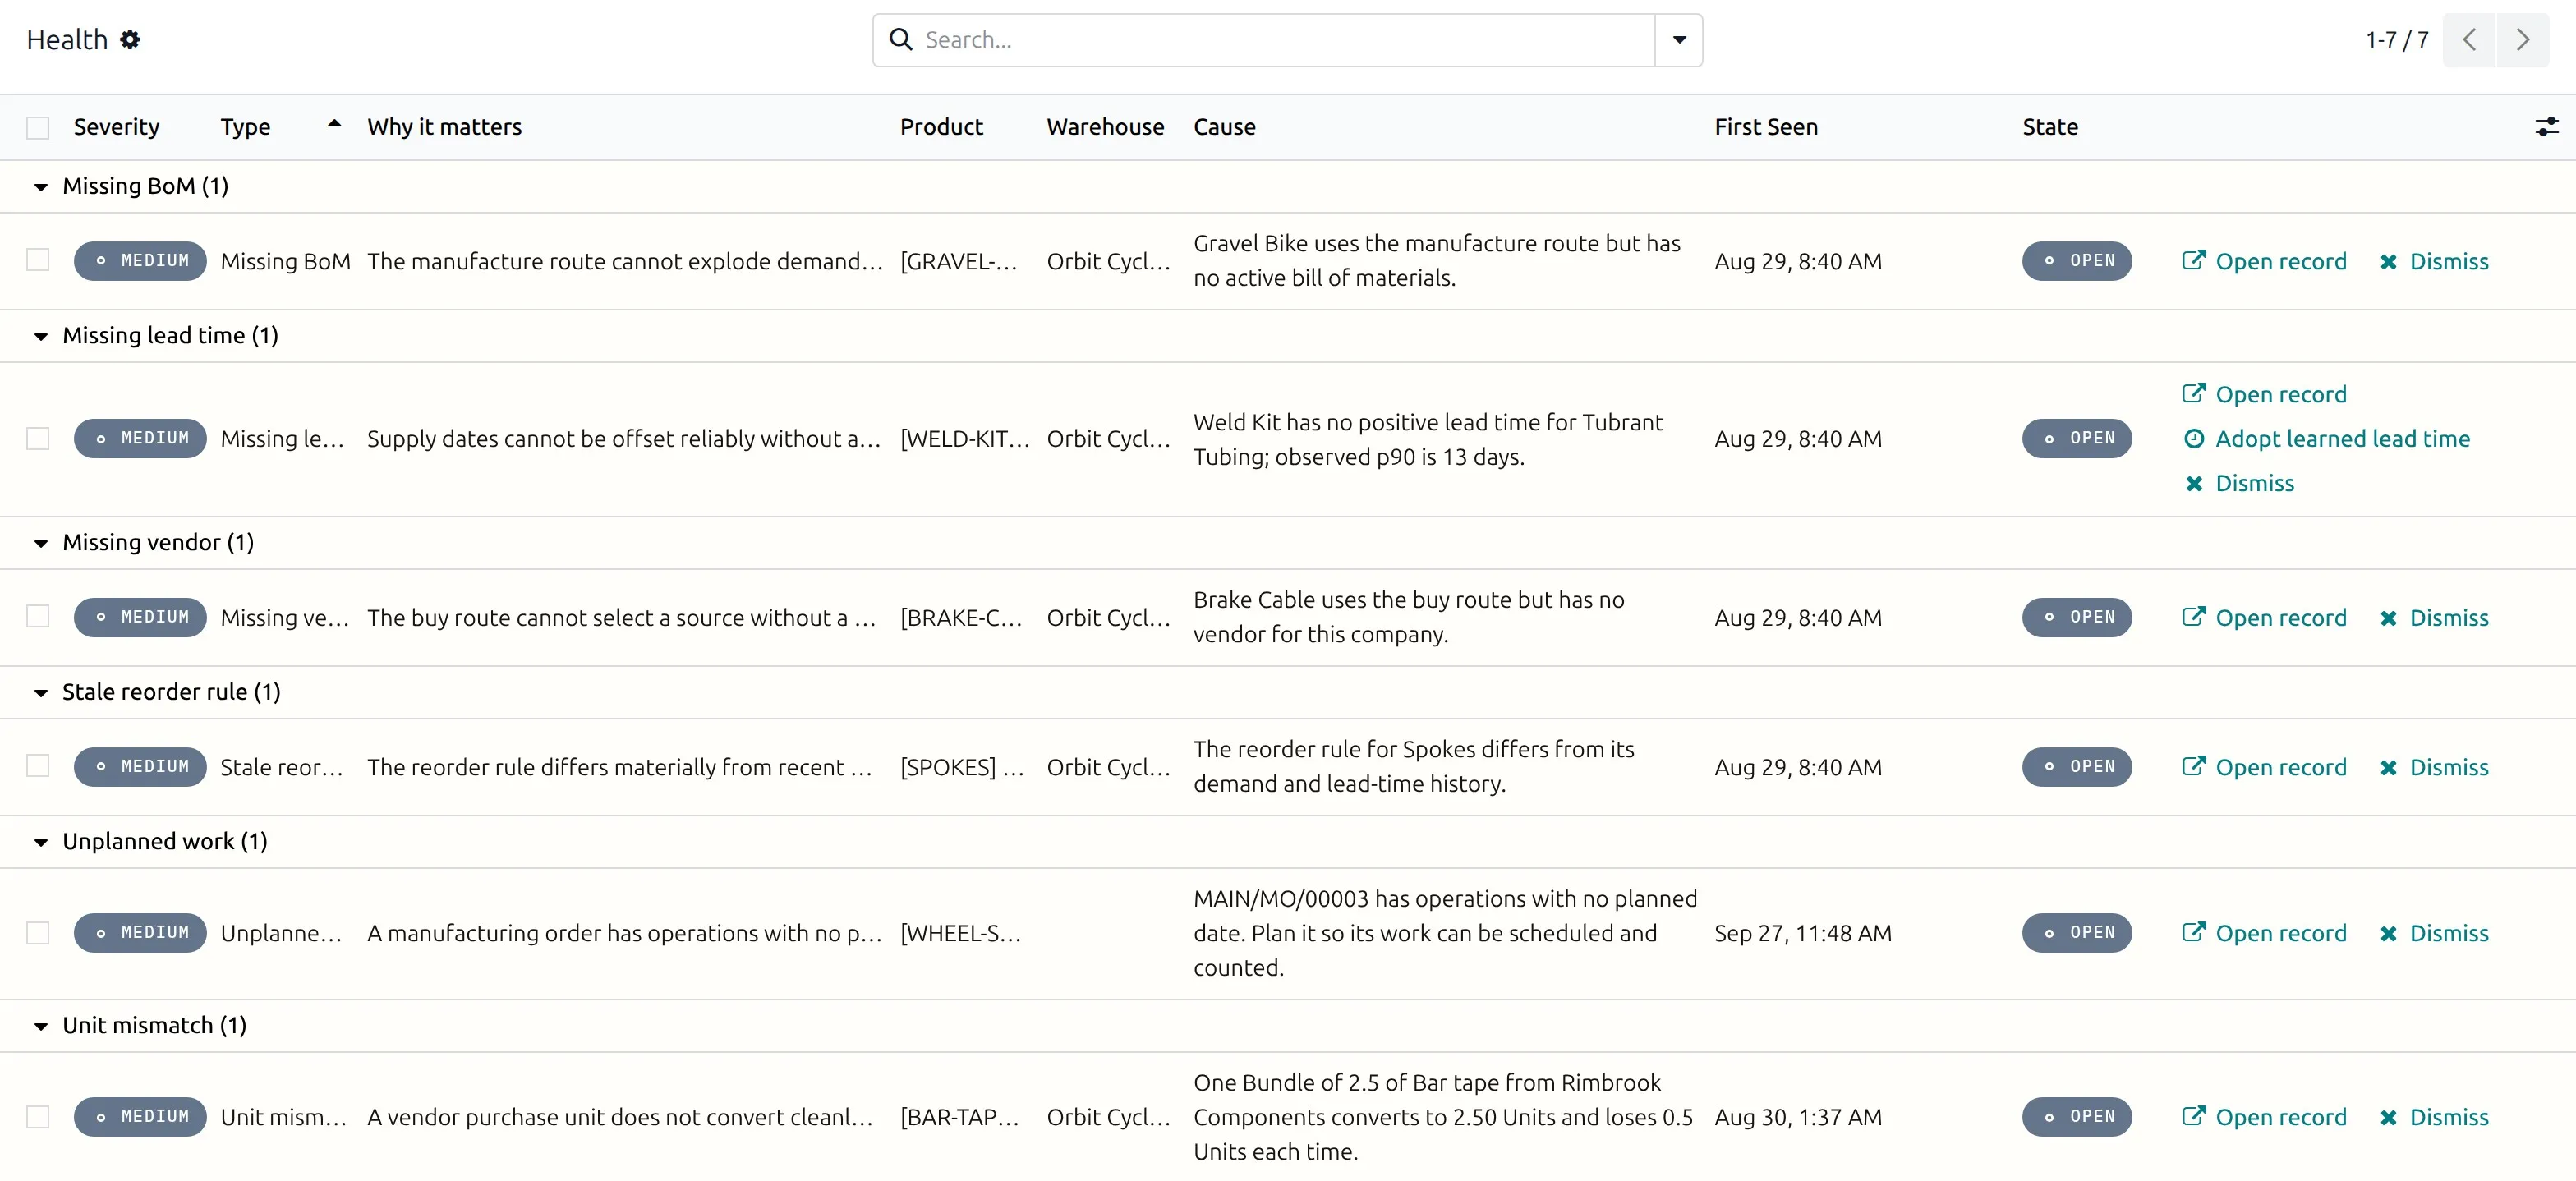Open optional columns adjust icon
This screenshot has height=1181, width=2576.
(2546, 127)
